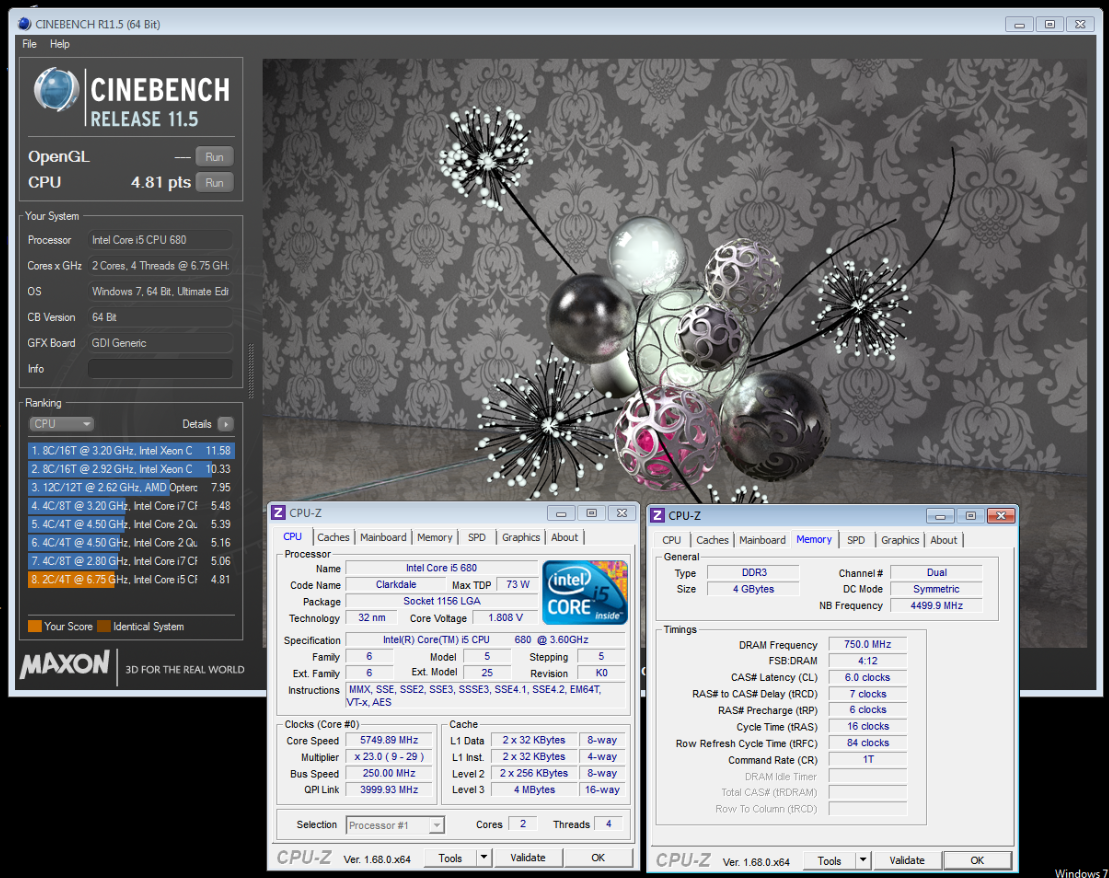Click the Bus Speed value 250.00 MHz

[389, 773]
